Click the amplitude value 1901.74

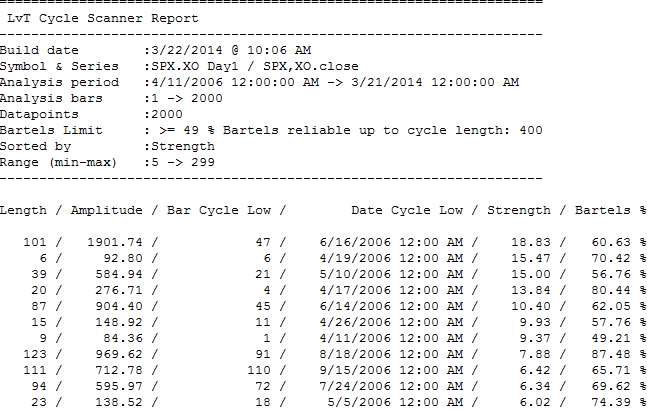coord(114,242)
